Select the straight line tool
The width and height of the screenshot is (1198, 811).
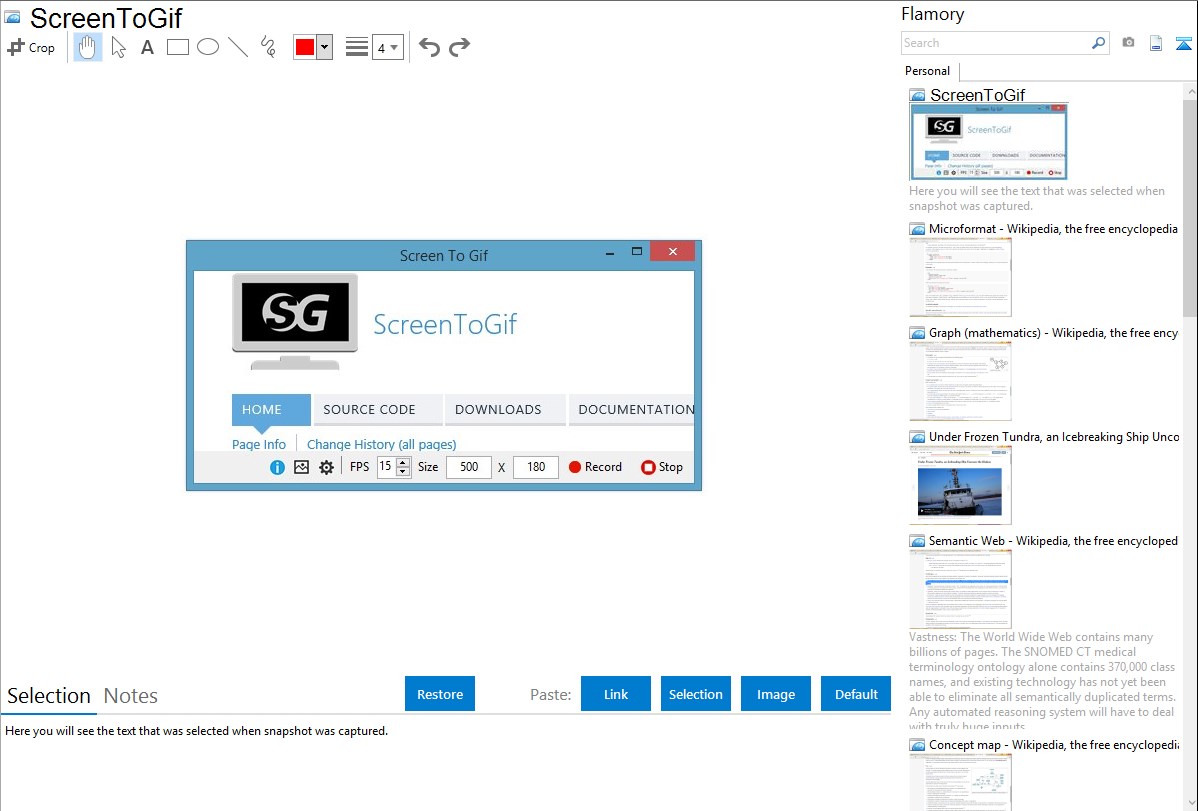click(238, 47)
